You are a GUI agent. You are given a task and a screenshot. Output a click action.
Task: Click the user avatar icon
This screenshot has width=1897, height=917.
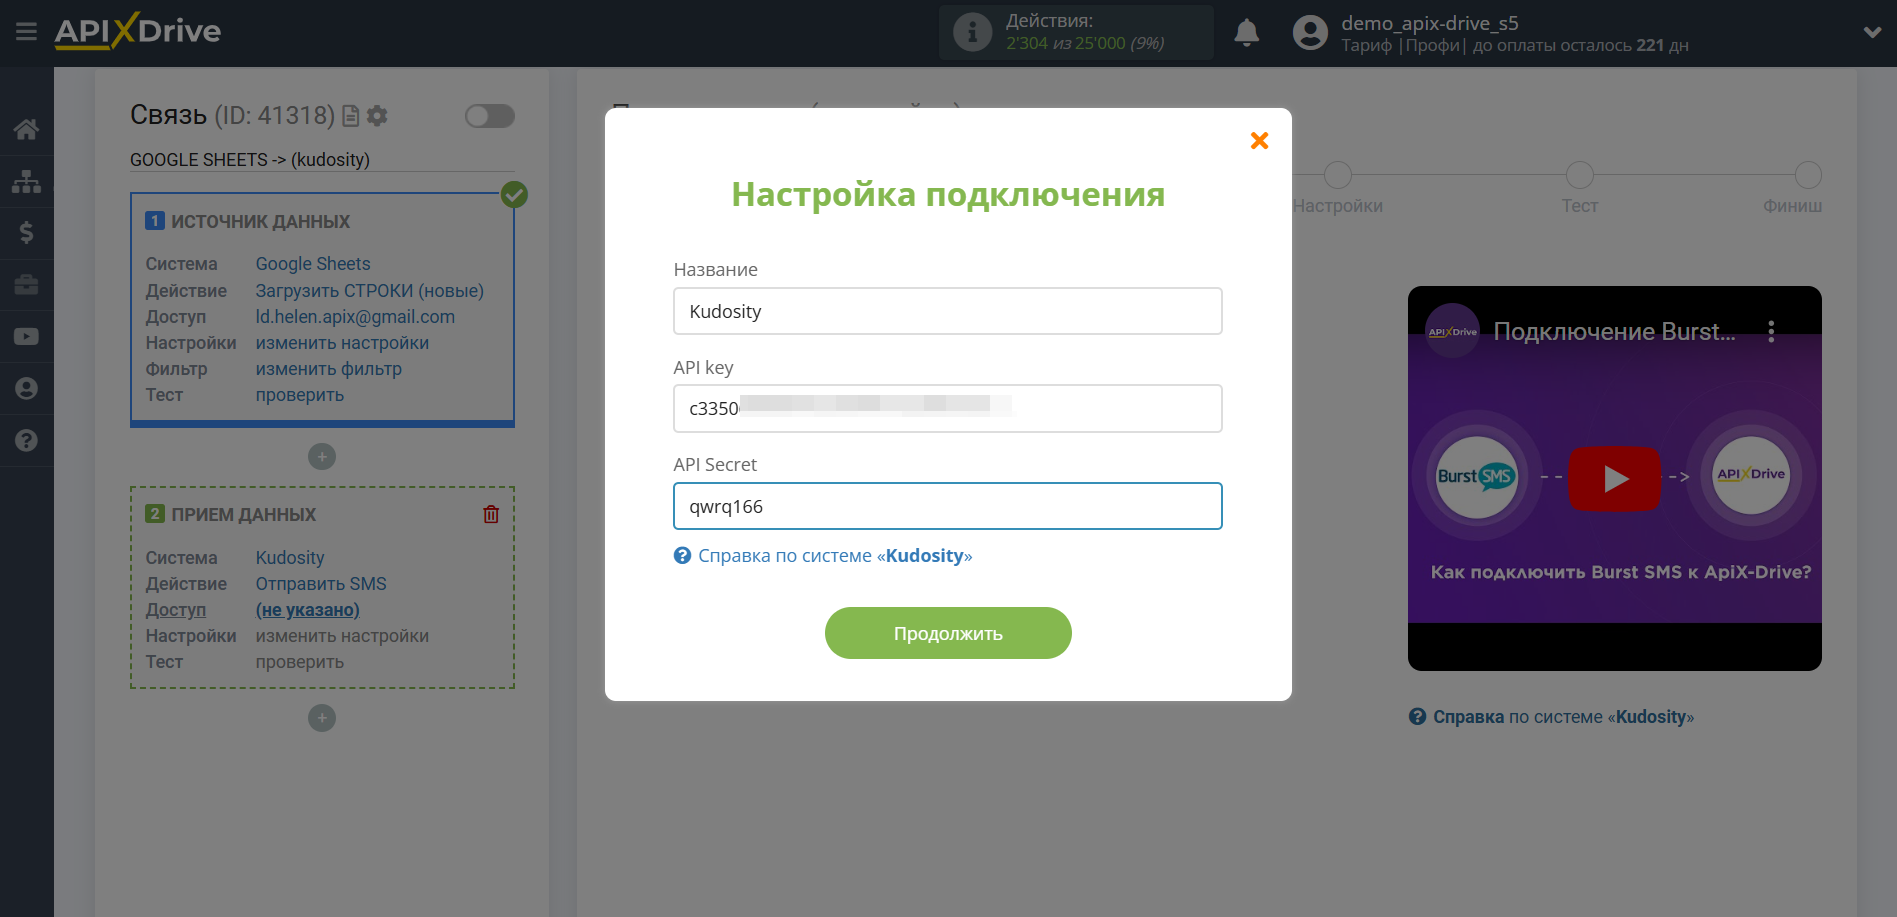[1310, 33]
